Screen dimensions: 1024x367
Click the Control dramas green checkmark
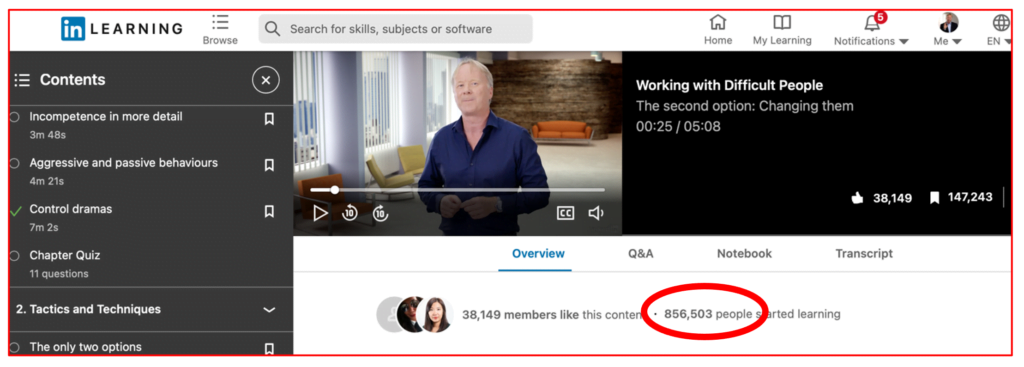pyautogui.click(x=16, y=210)
